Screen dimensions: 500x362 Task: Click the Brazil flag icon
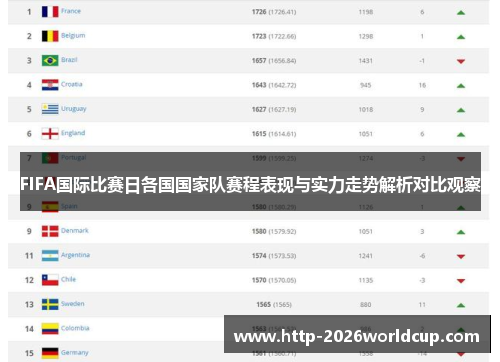point(50,60)
